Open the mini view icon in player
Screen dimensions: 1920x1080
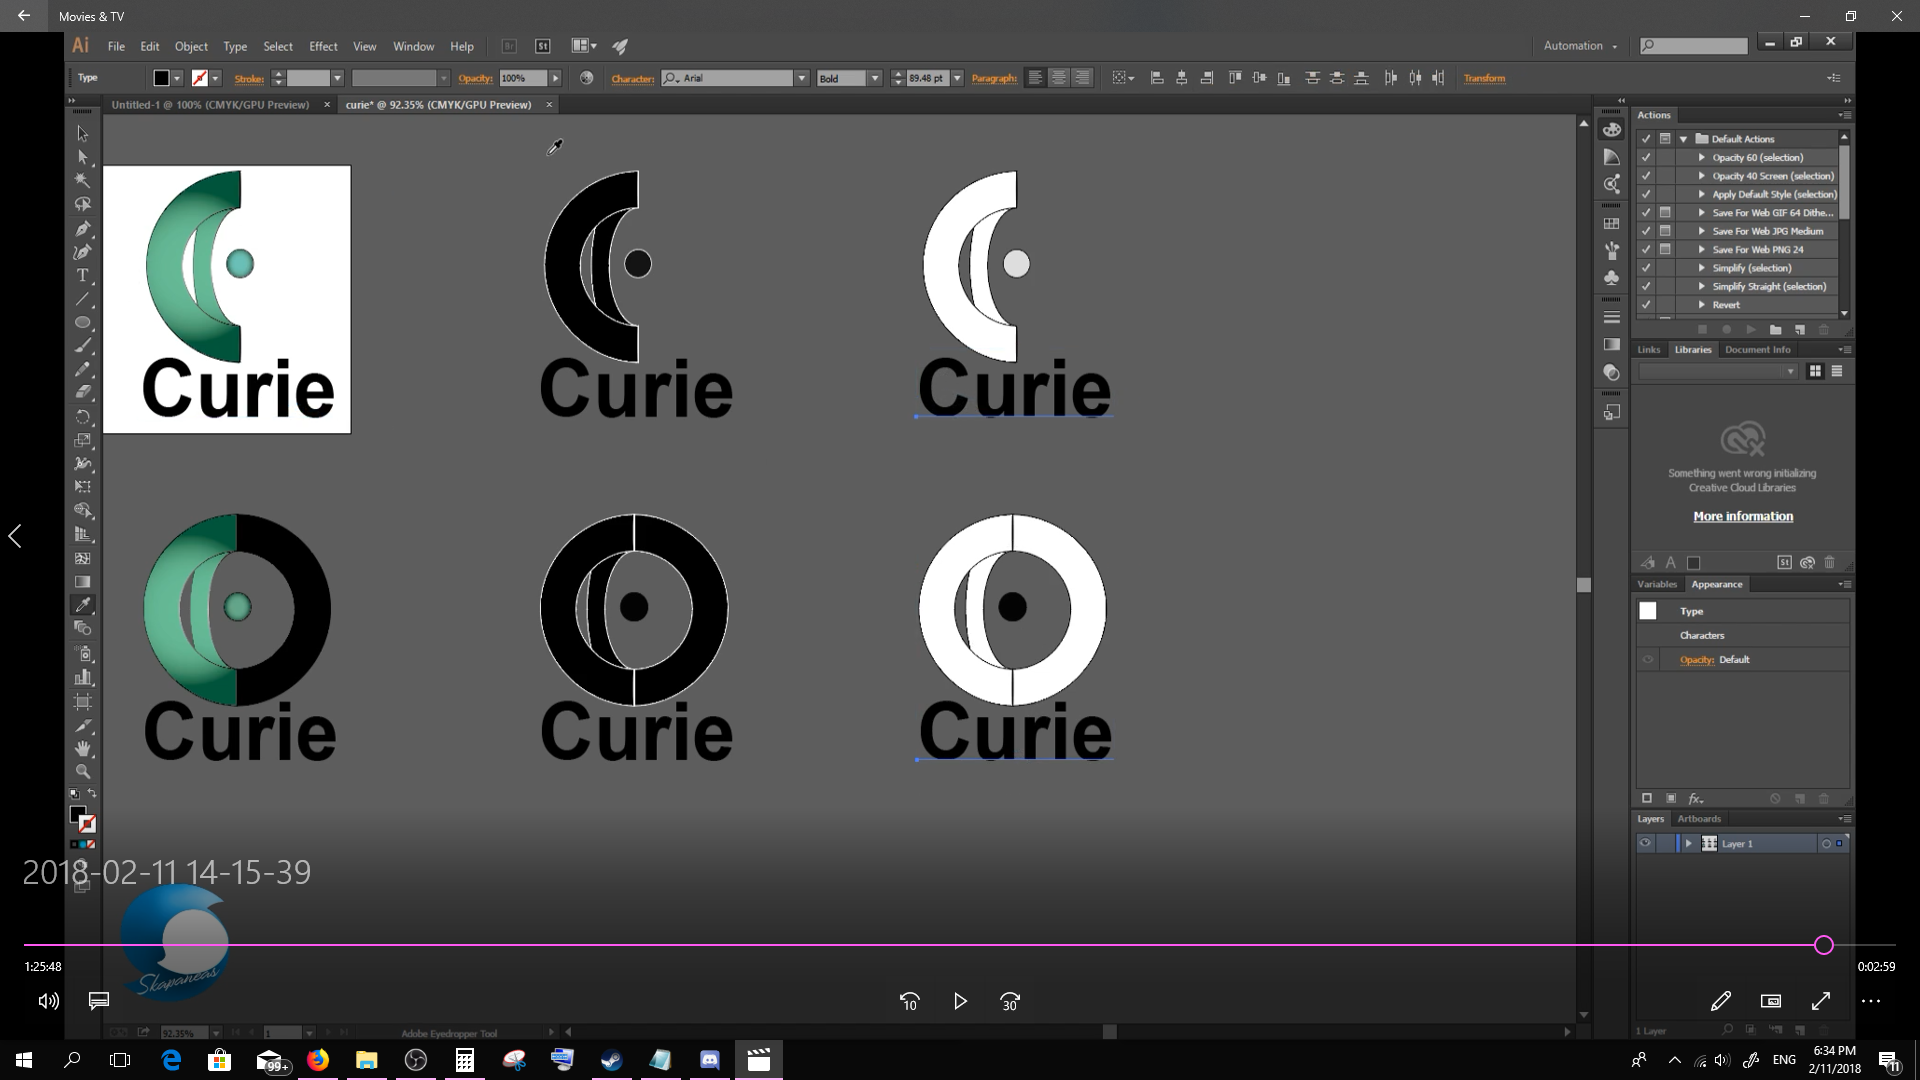pyautogui.click(x=1771, y=1001)
